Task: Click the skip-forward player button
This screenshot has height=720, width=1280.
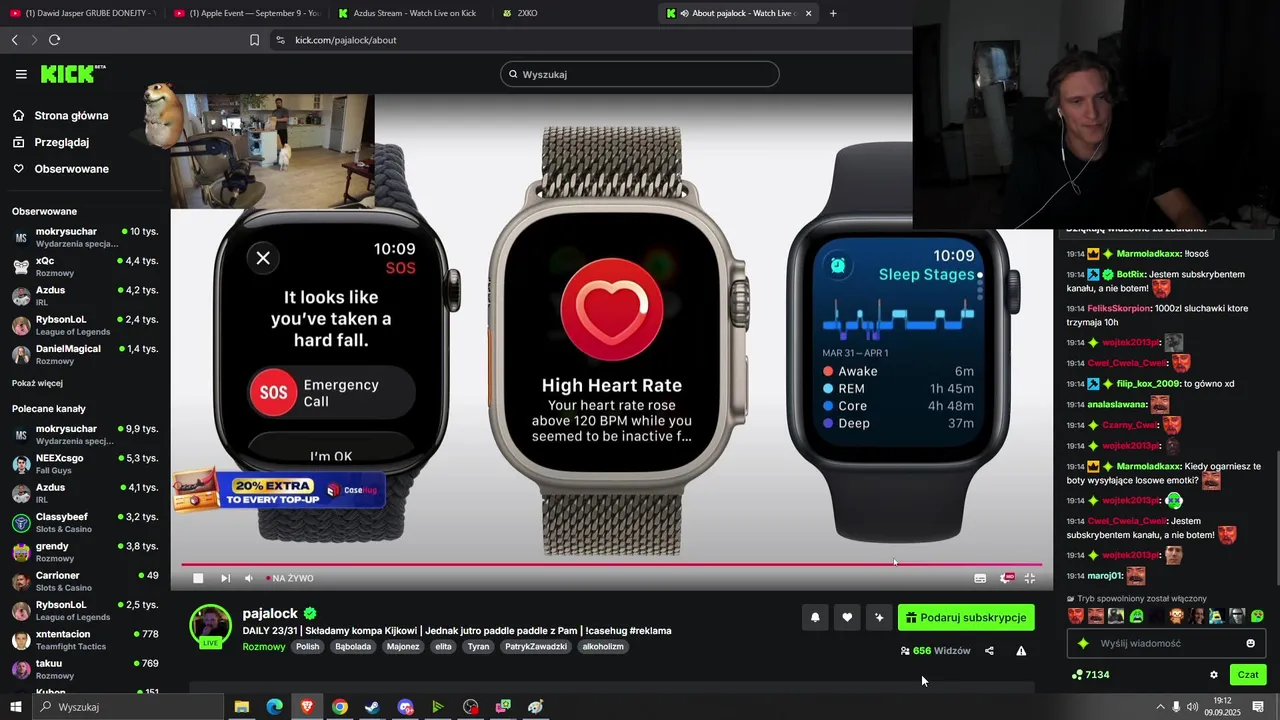Action: (x=225, y=578)
